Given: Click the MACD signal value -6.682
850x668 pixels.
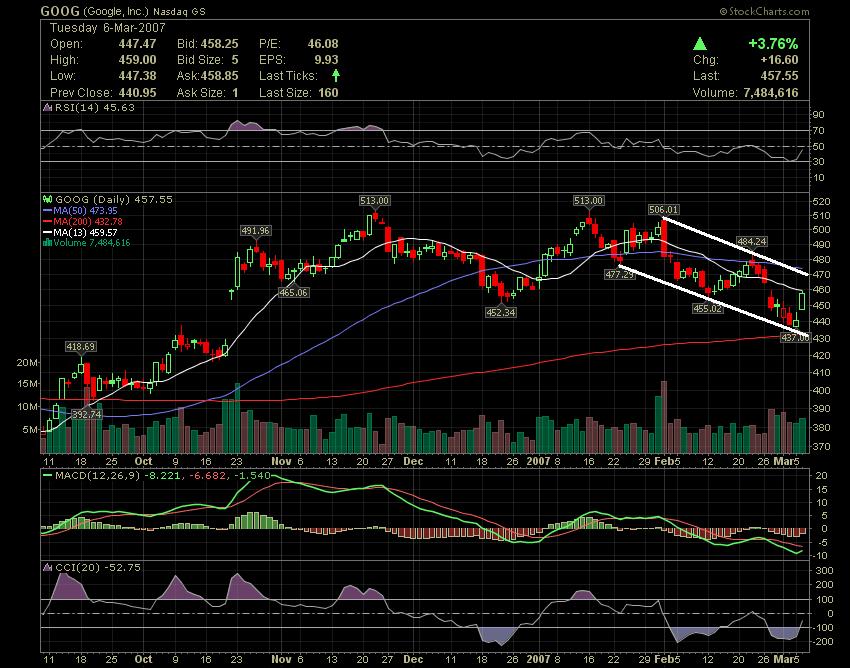Looking at the screenshot, I should pos(207,476).
